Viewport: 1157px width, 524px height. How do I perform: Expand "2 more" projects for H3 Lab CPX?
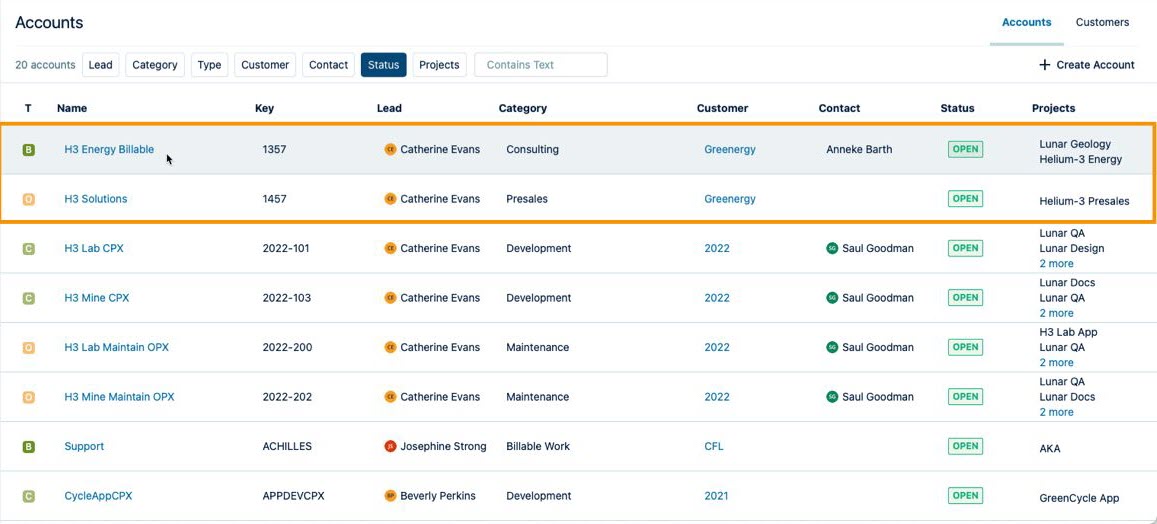pyautogui.click(x=1056, y=264)
